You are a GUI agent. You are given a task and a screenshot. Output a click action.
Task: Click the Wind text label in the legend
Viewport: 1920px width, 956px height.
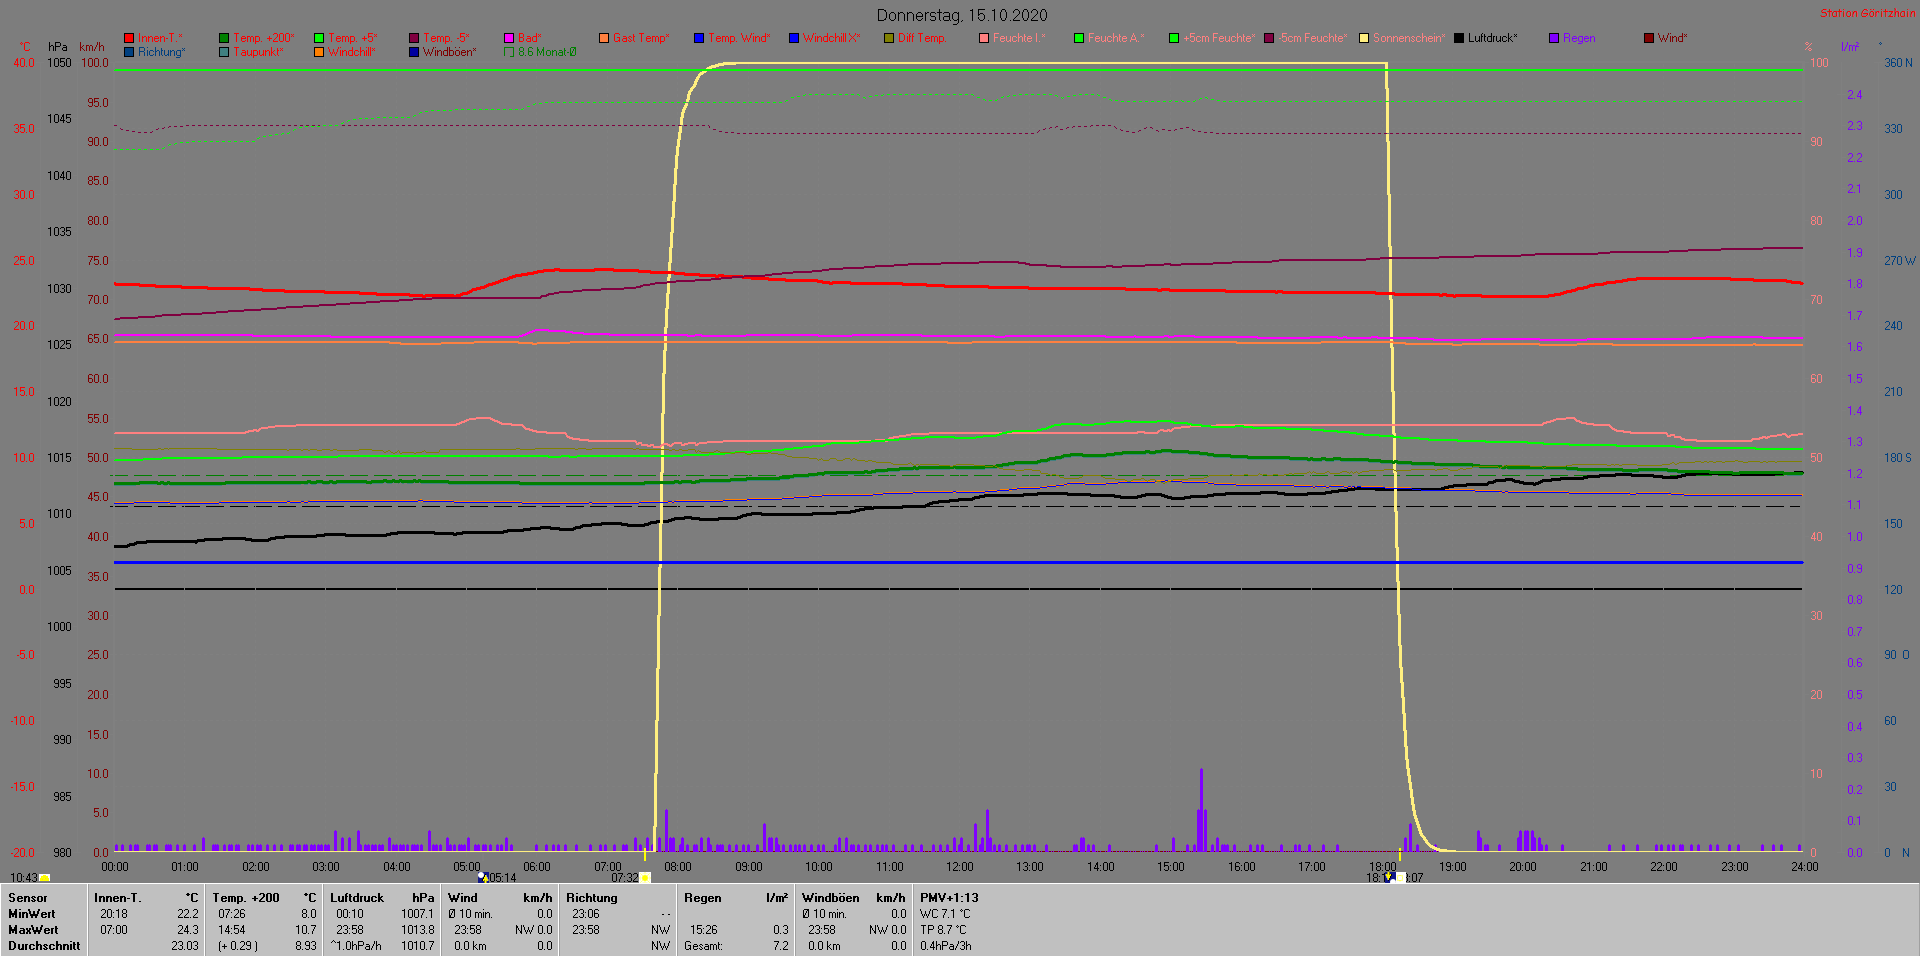click(1672, 38)
